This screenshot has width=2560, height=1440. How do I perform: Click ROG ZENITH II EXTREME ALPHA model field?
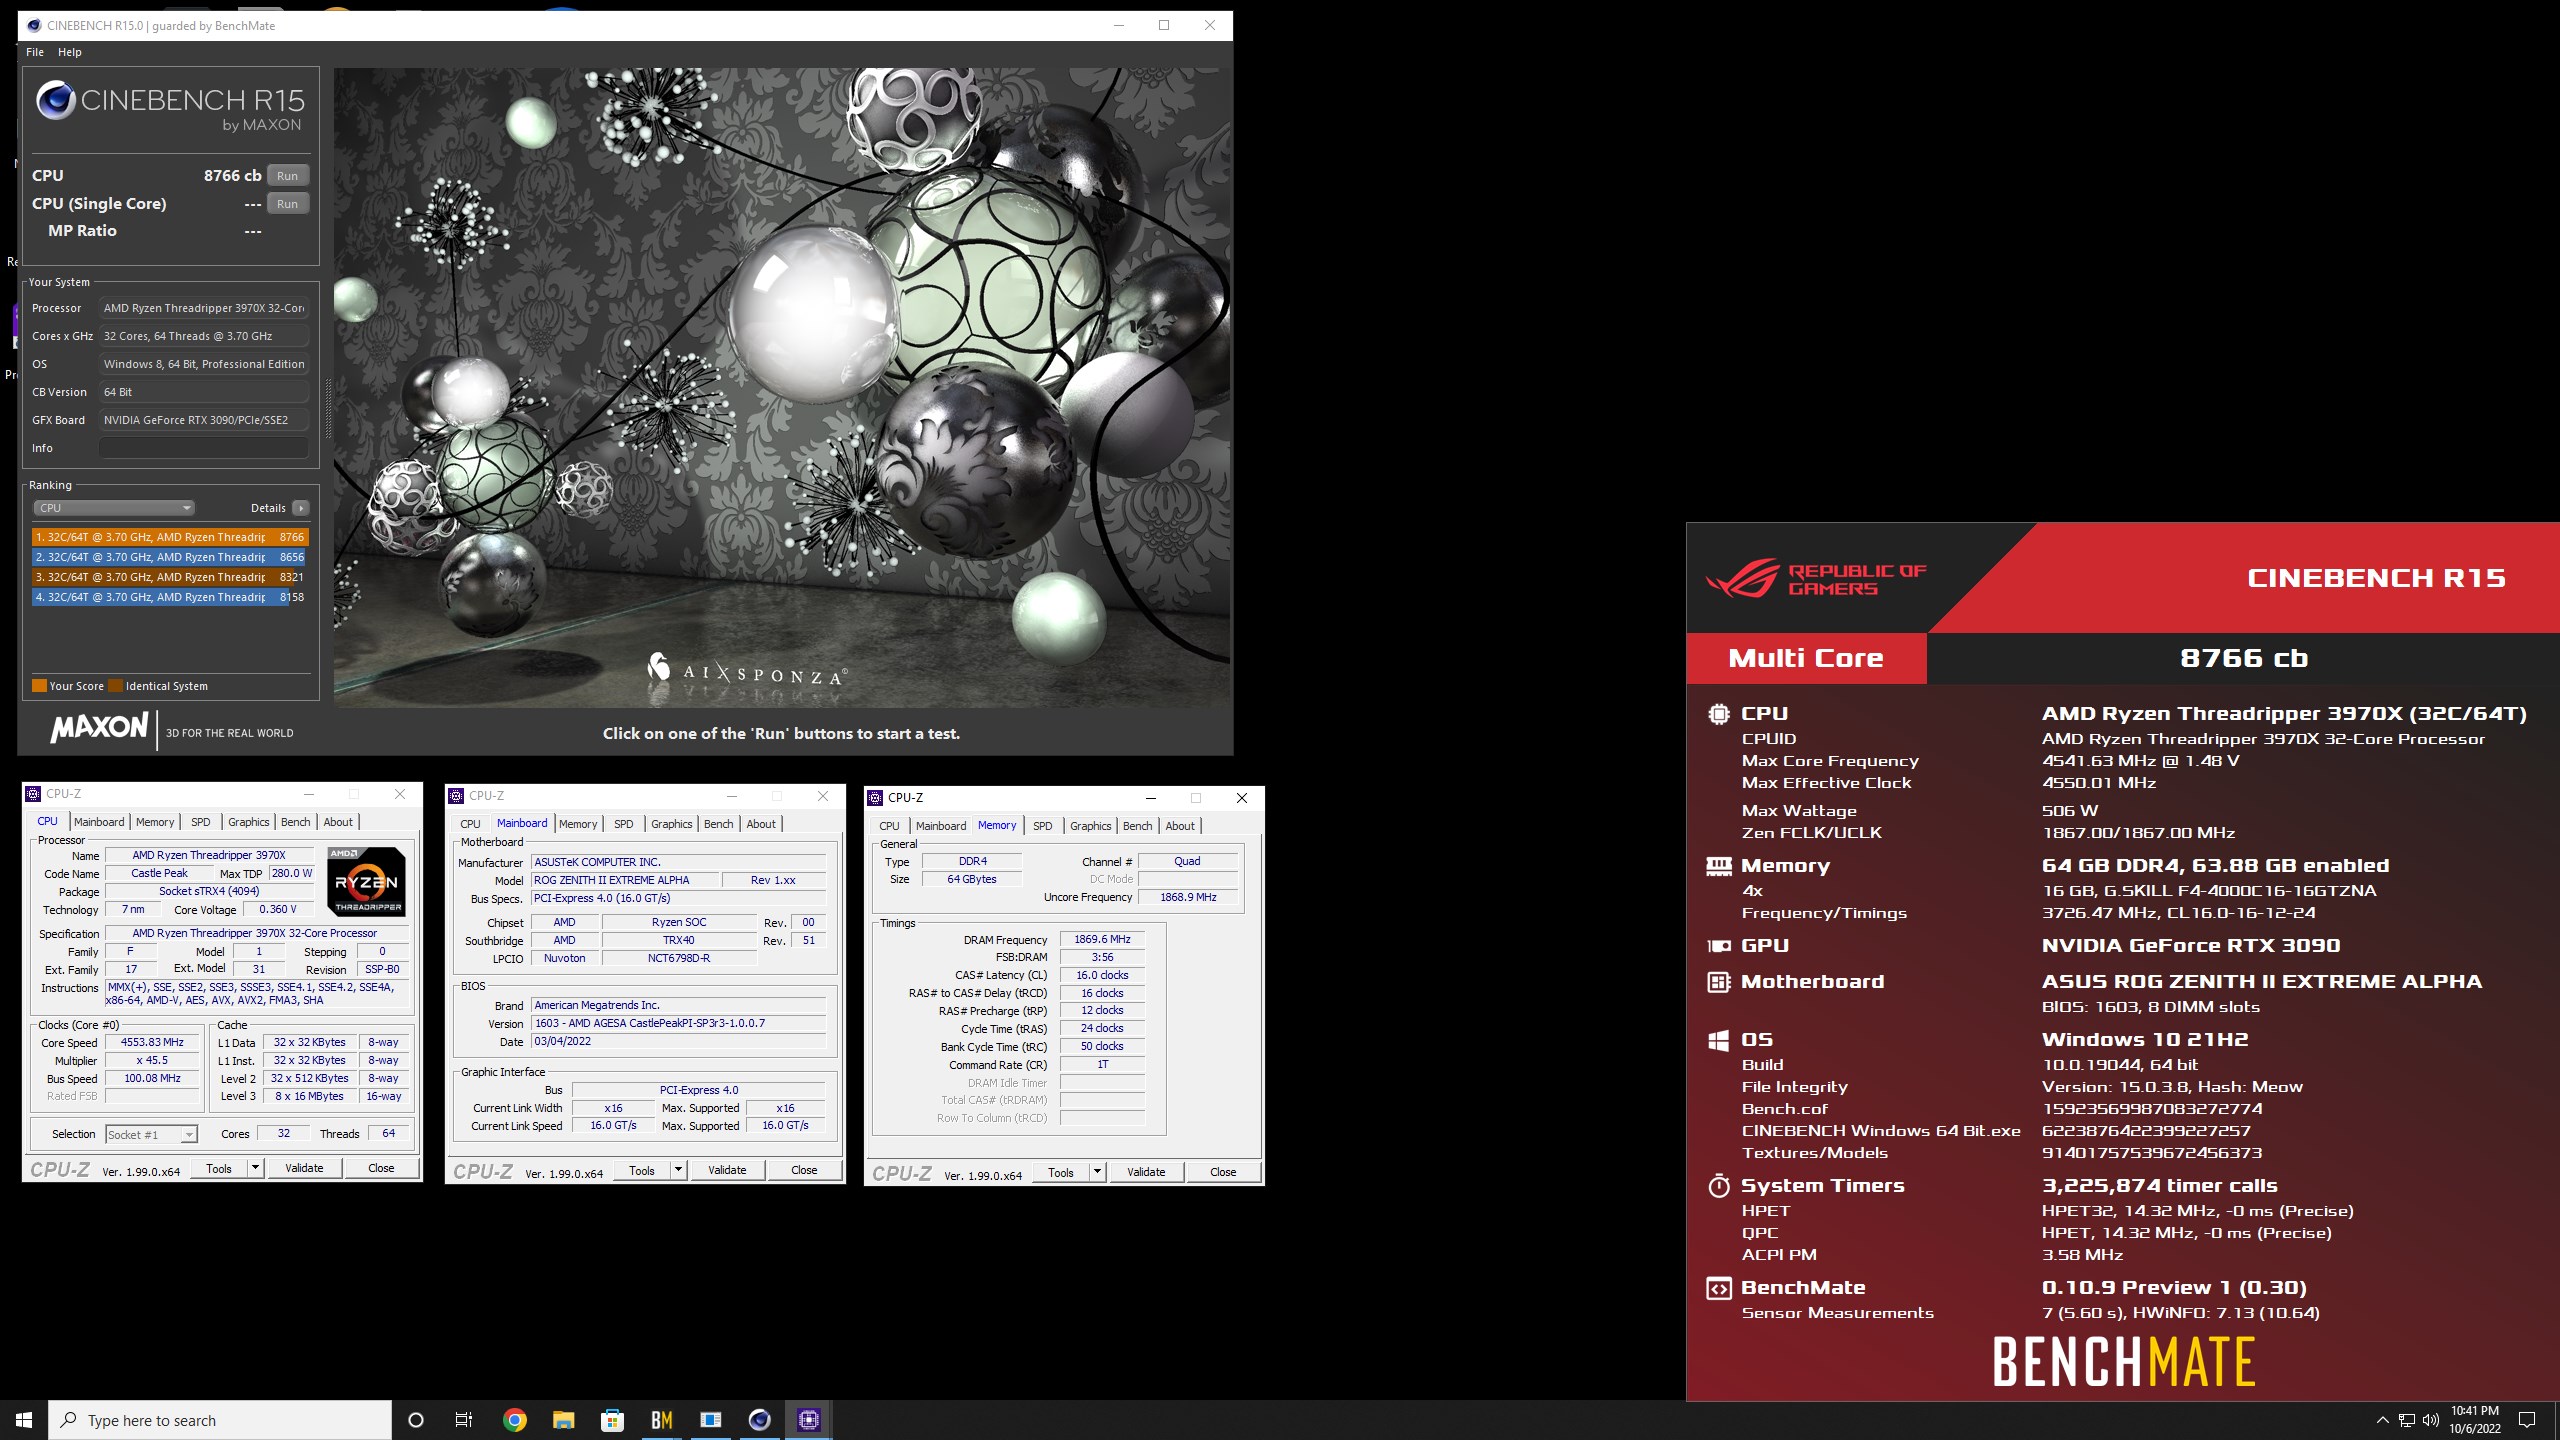coord(625,880)
